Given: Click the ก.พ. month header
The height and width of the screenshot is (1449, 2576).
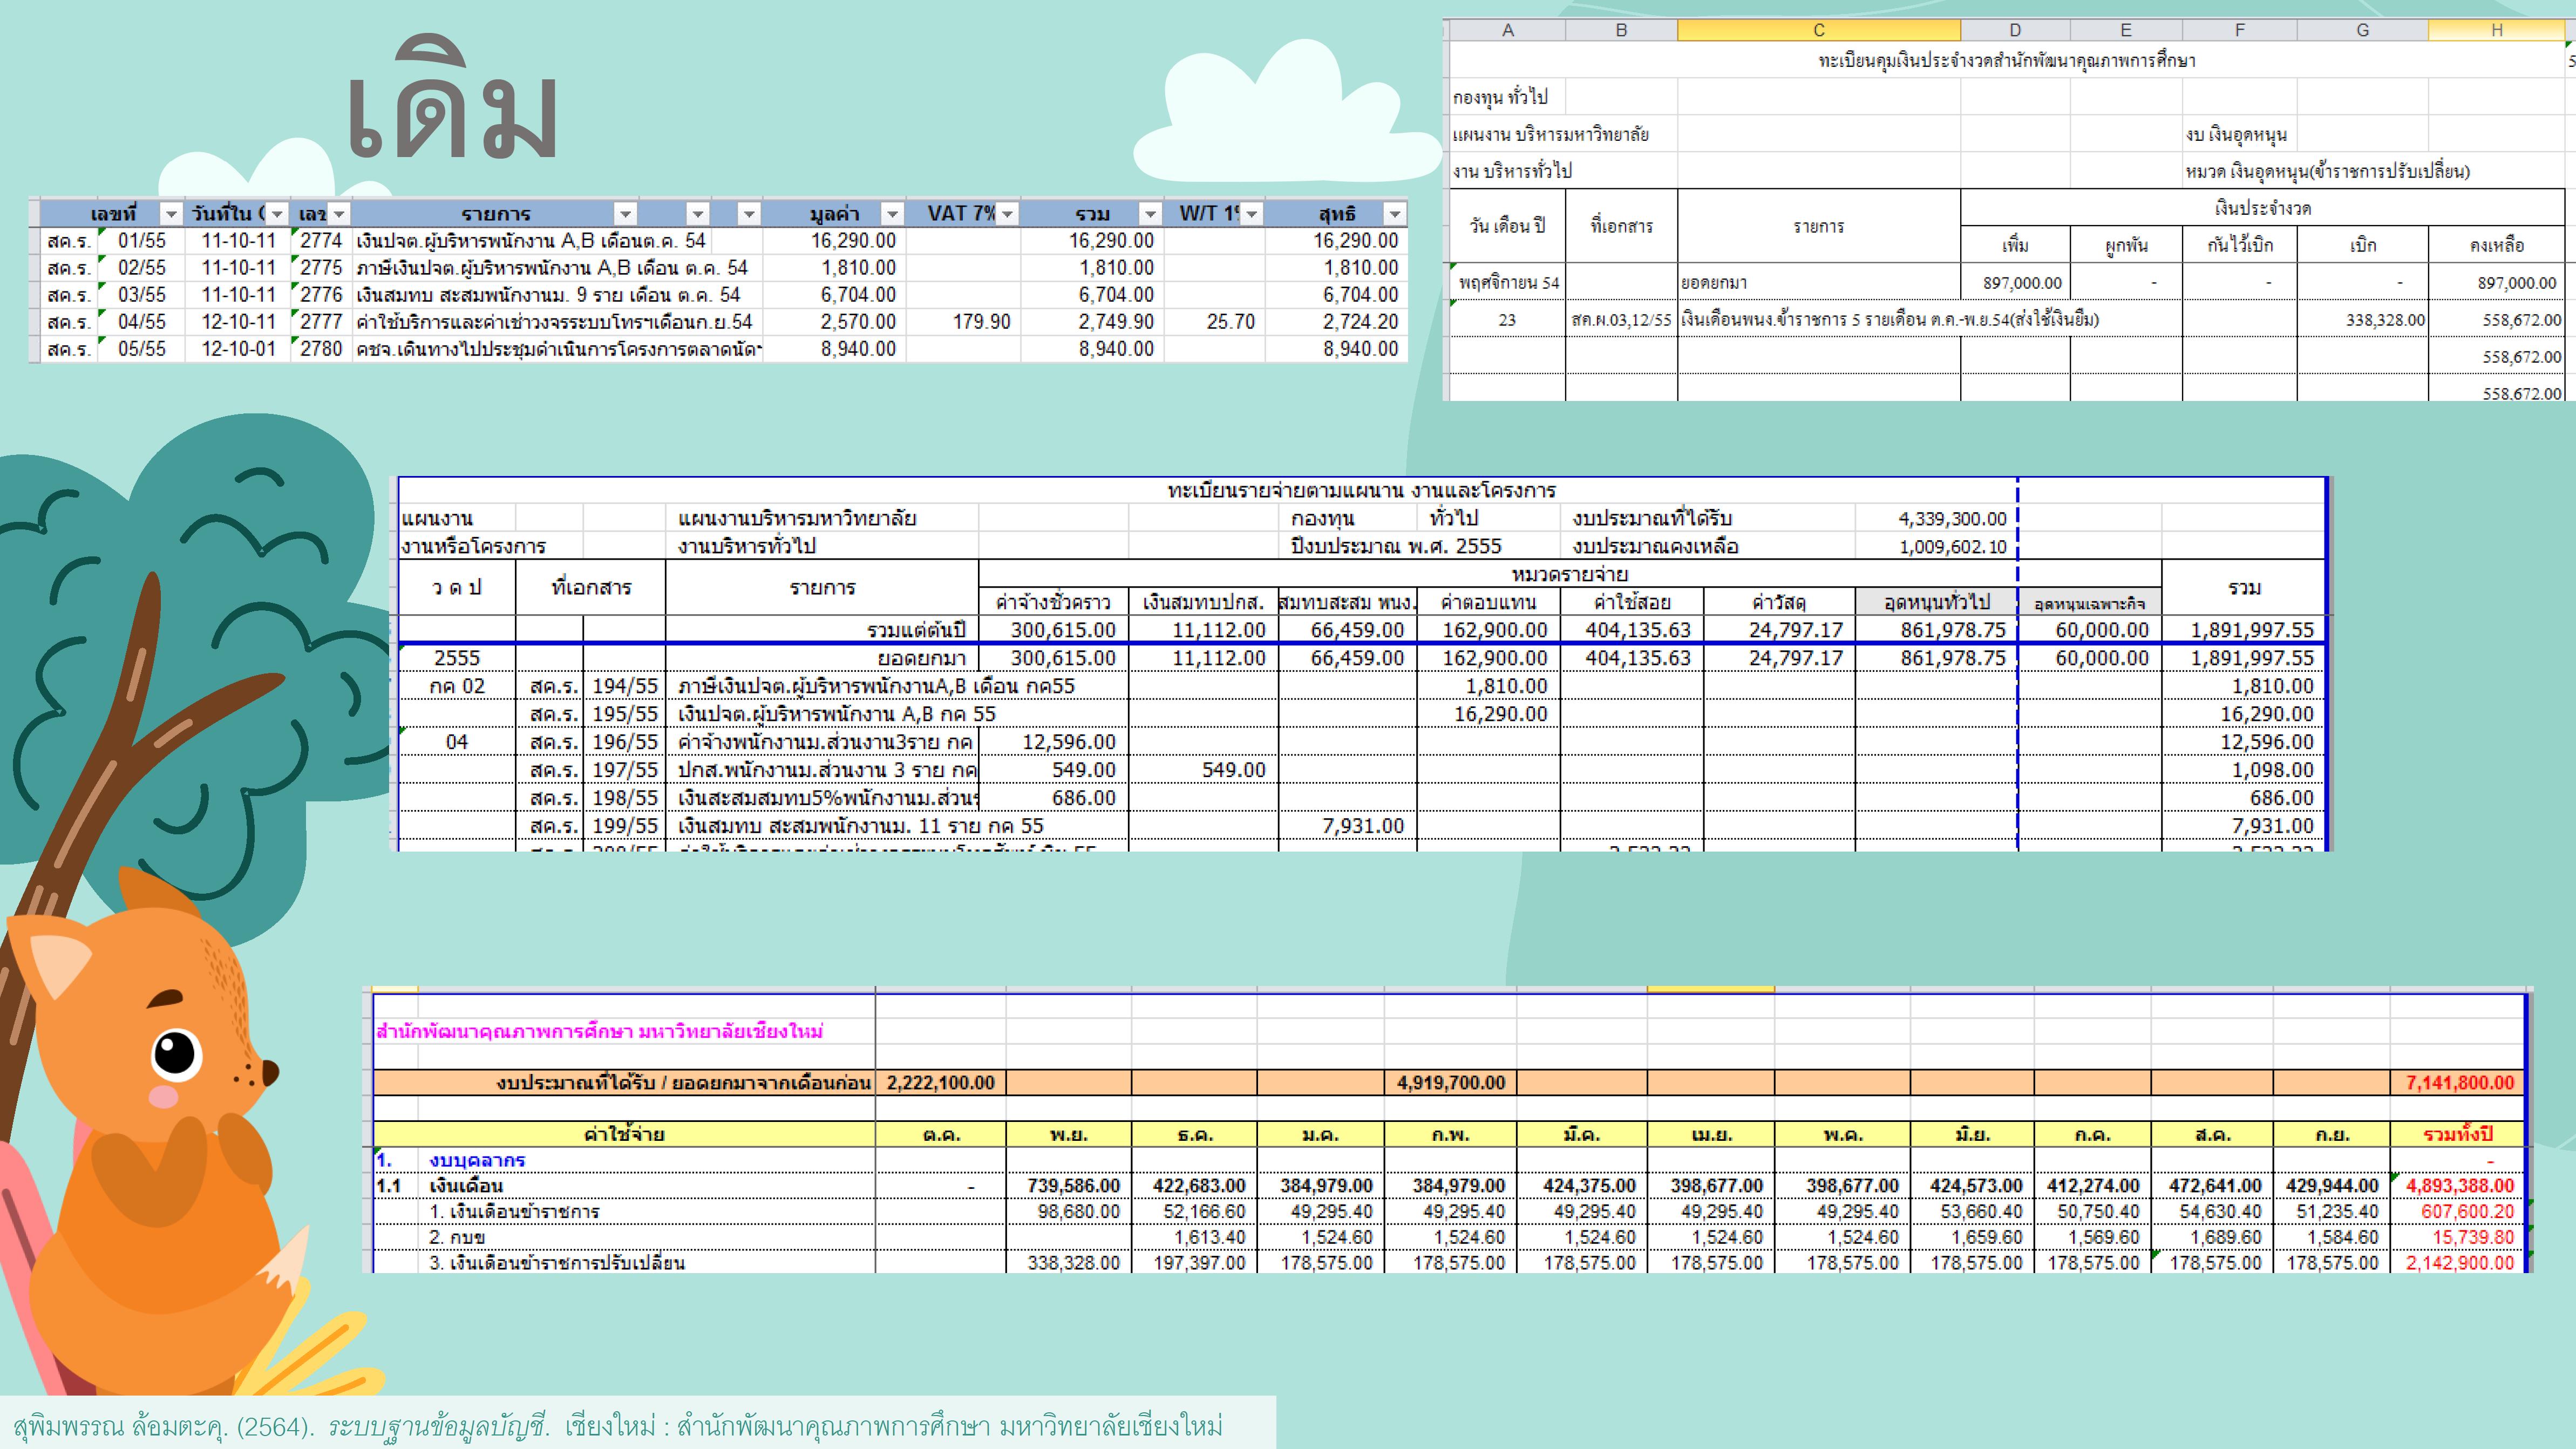Looking at the screenshot, I should pyautogui.click(x=1450, y=1135).
